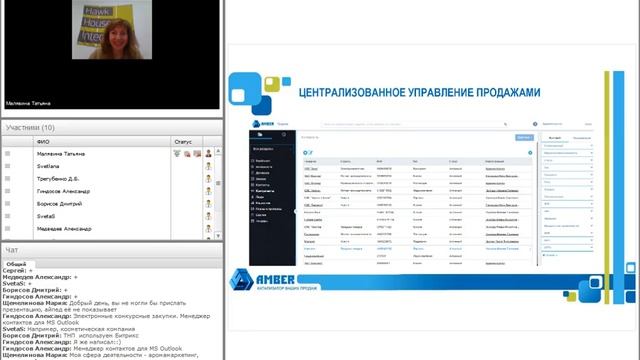Click the user icon in SvetaS row

click(x=209, y=216)
